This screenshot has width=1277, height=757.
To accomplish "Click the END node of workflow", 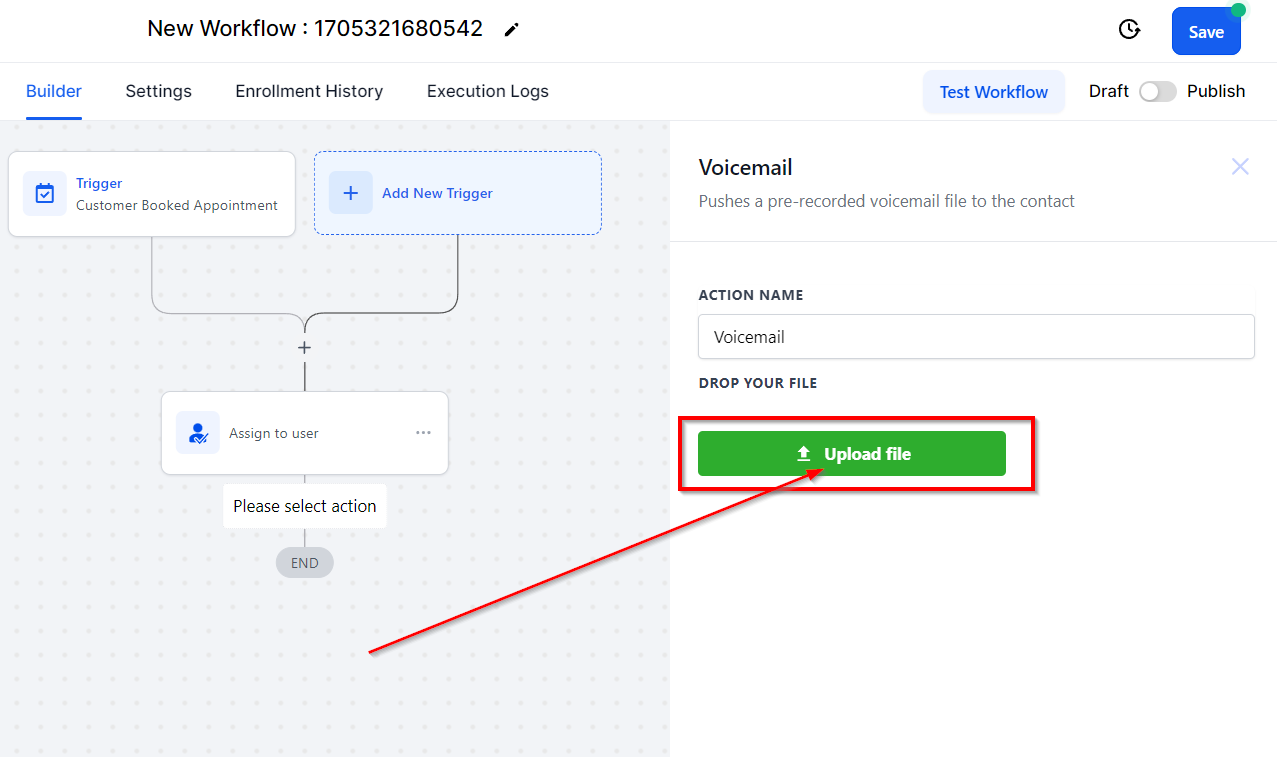I will [x=305, y=563].
